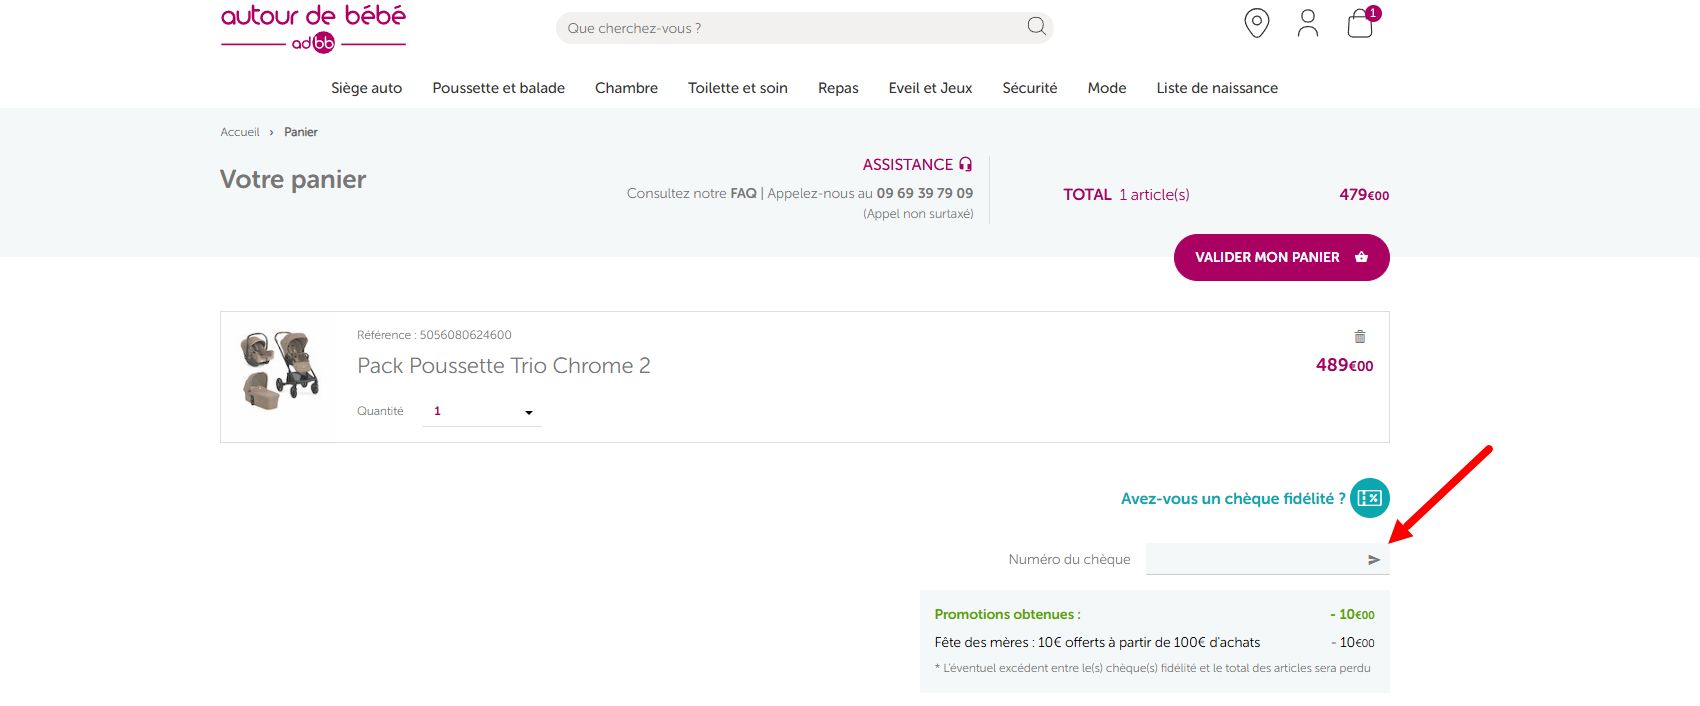Screen dimensions: 1700x706
Task: Open the FAQ link
Action: pyautogui.click(x=743, y=193)
